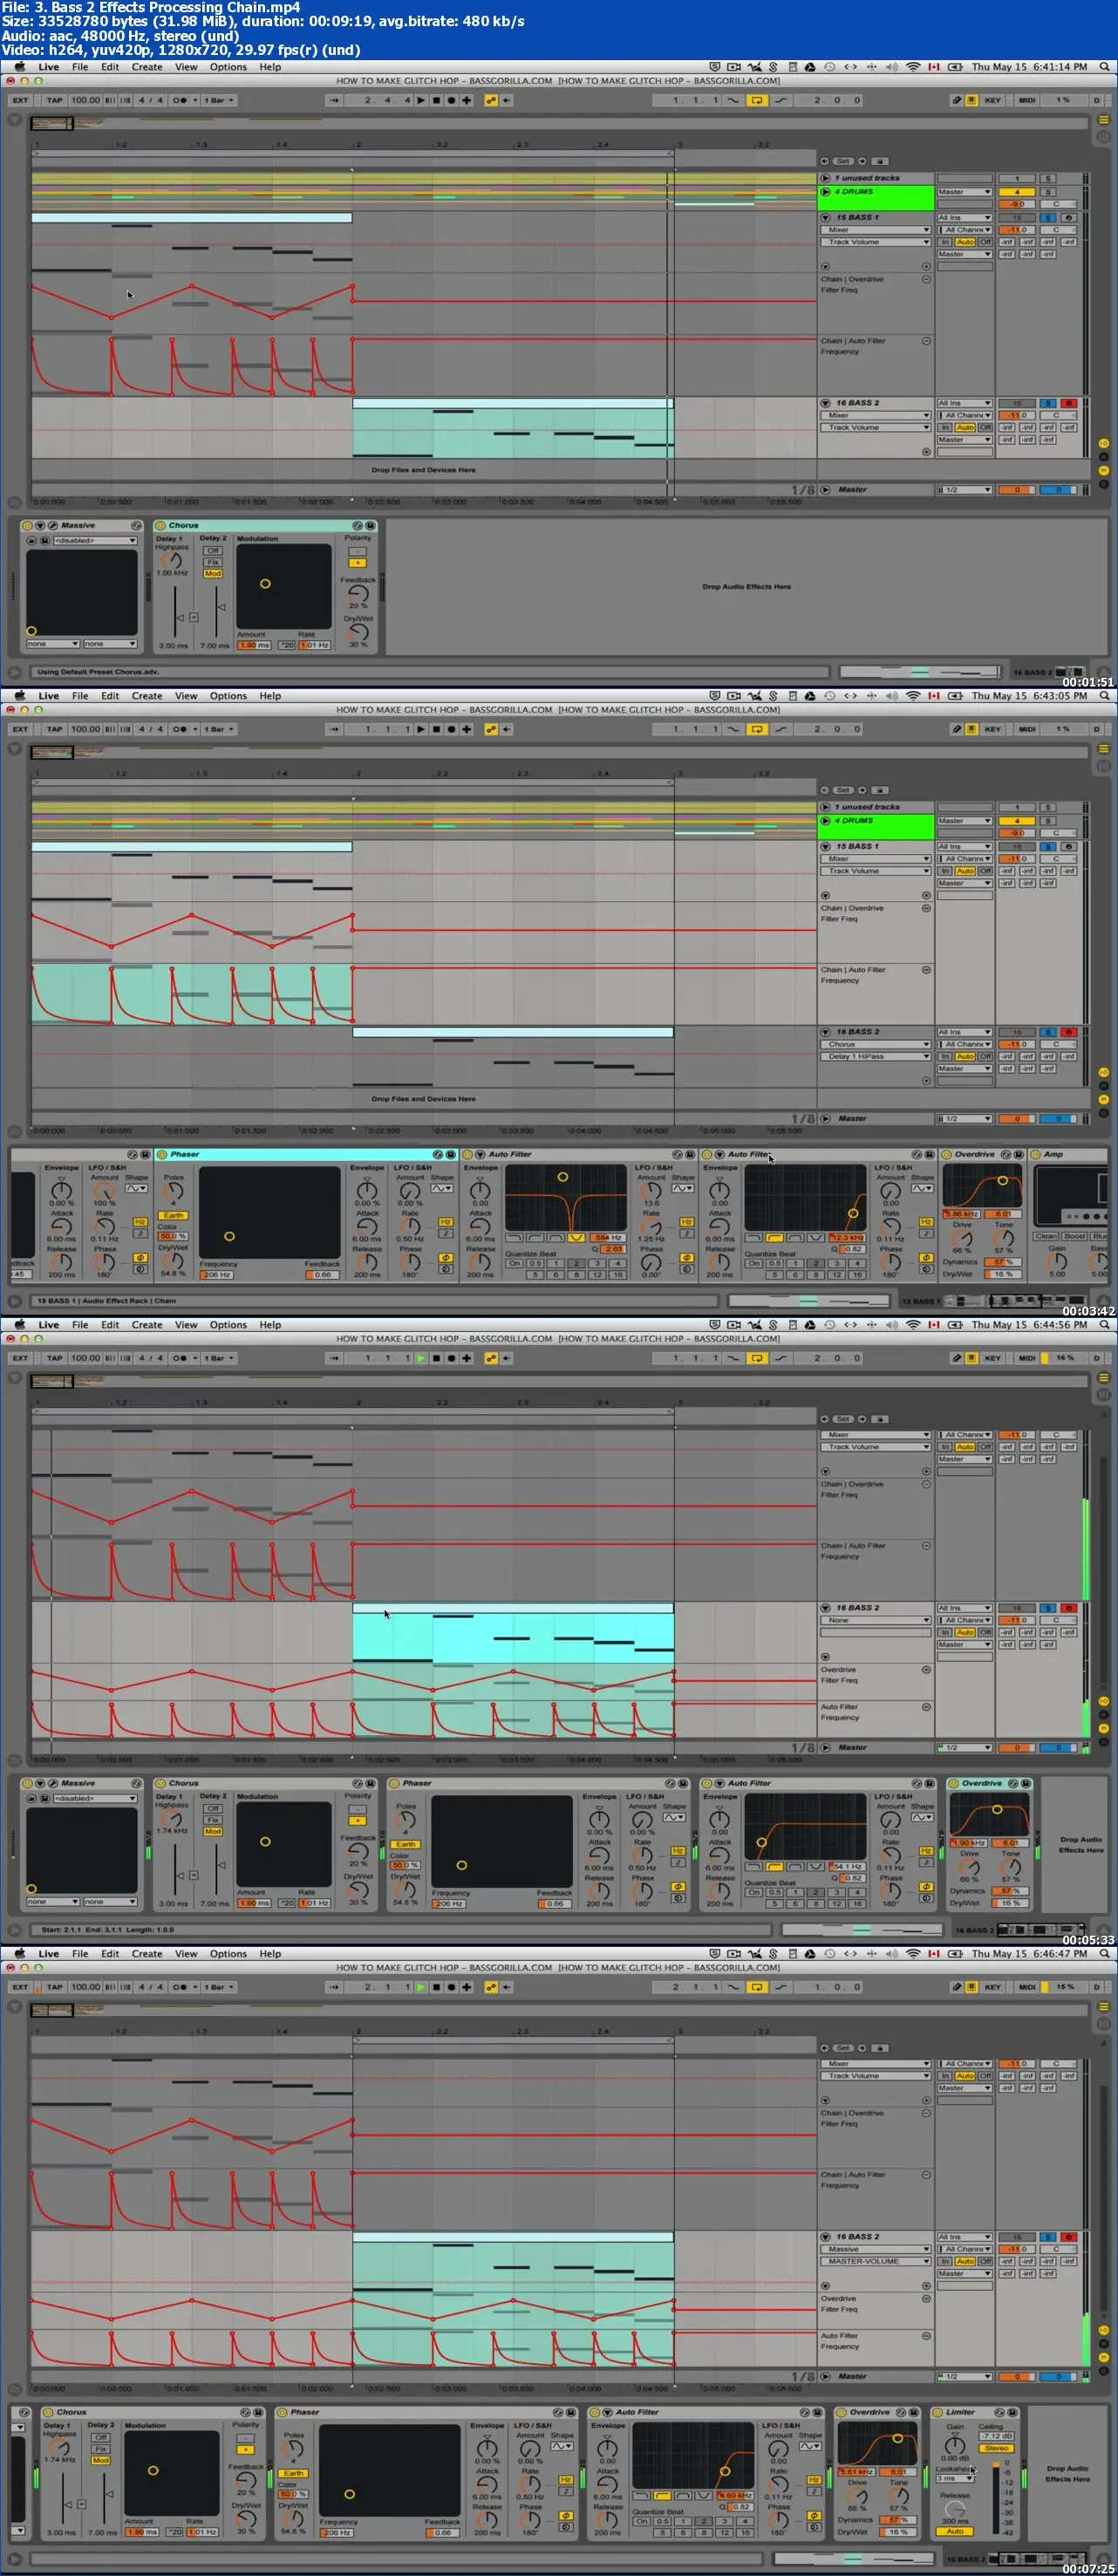1118x2576 pixels.
Task: Click the Auto monitor button for 15 BASS 1 in 00:01:51 frame
Action: coord(965,242)
